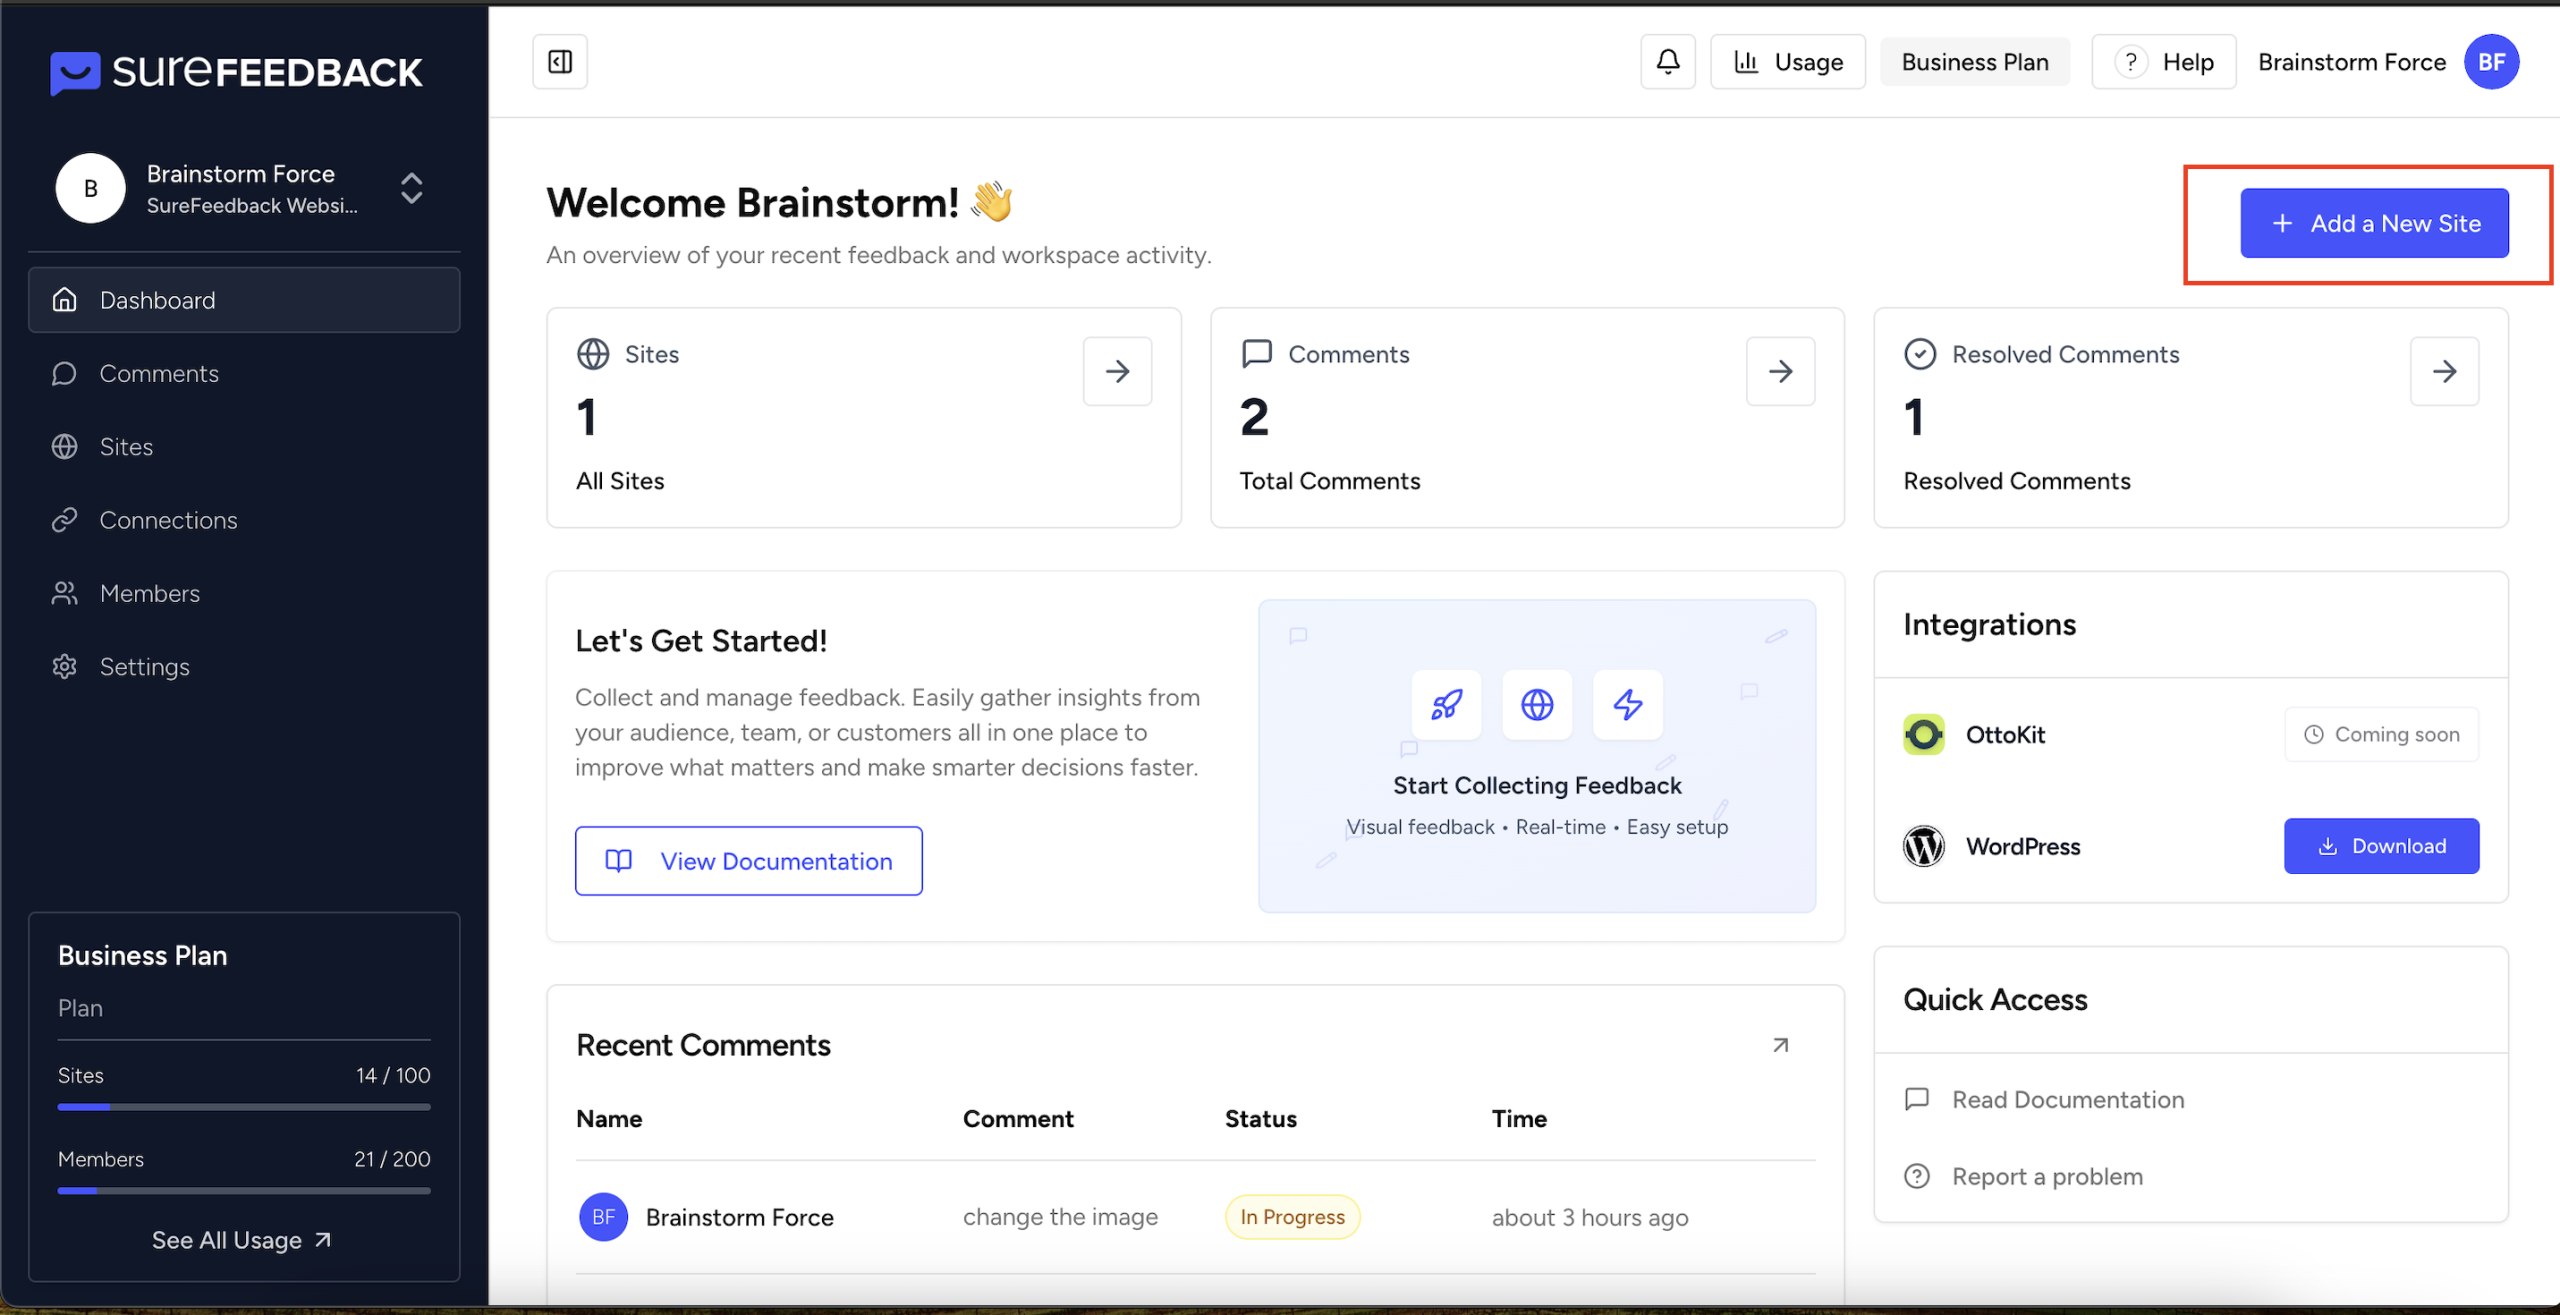This screenshot has height=1315, width=2560.
Task: Open Total Comments card arrow
Action: 1780,371
